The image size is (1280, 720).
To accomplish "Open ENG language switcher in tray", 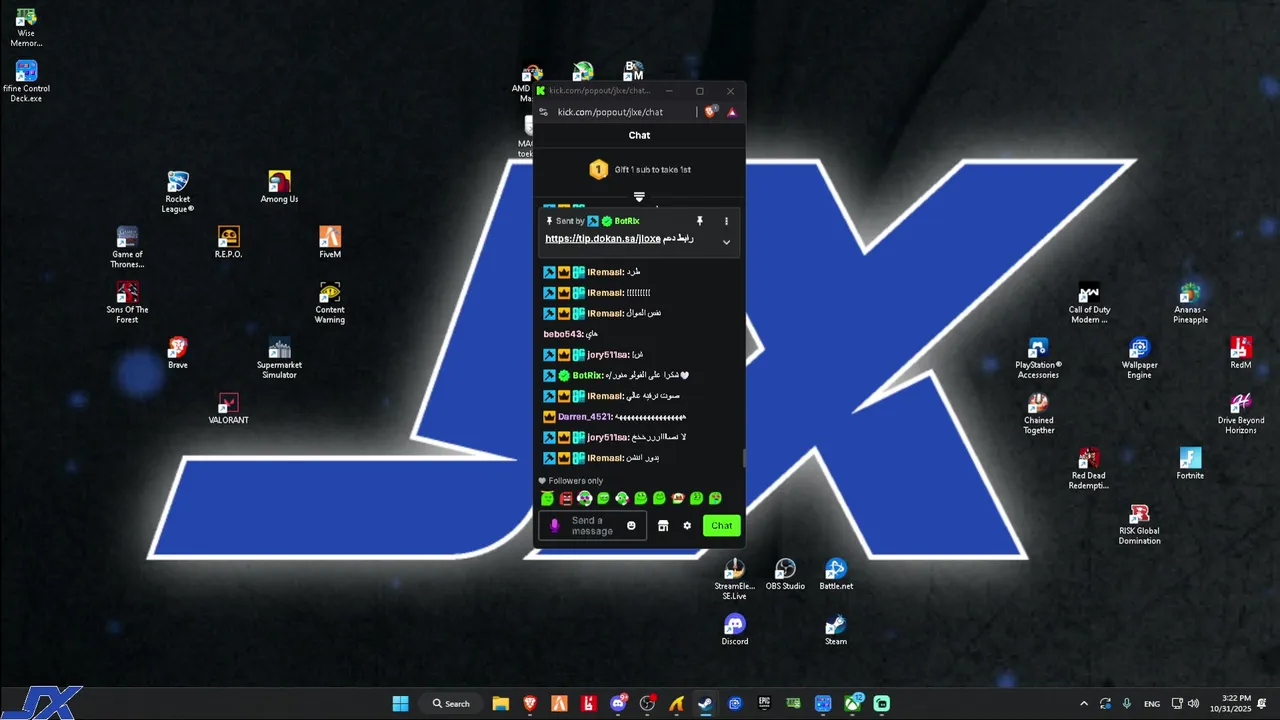I will 1152,704.
